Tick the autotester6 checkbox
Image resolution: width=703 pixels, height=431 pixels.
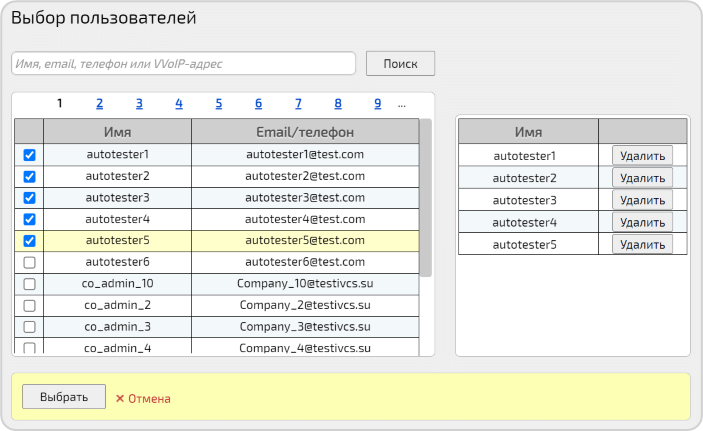click(29, 262)
